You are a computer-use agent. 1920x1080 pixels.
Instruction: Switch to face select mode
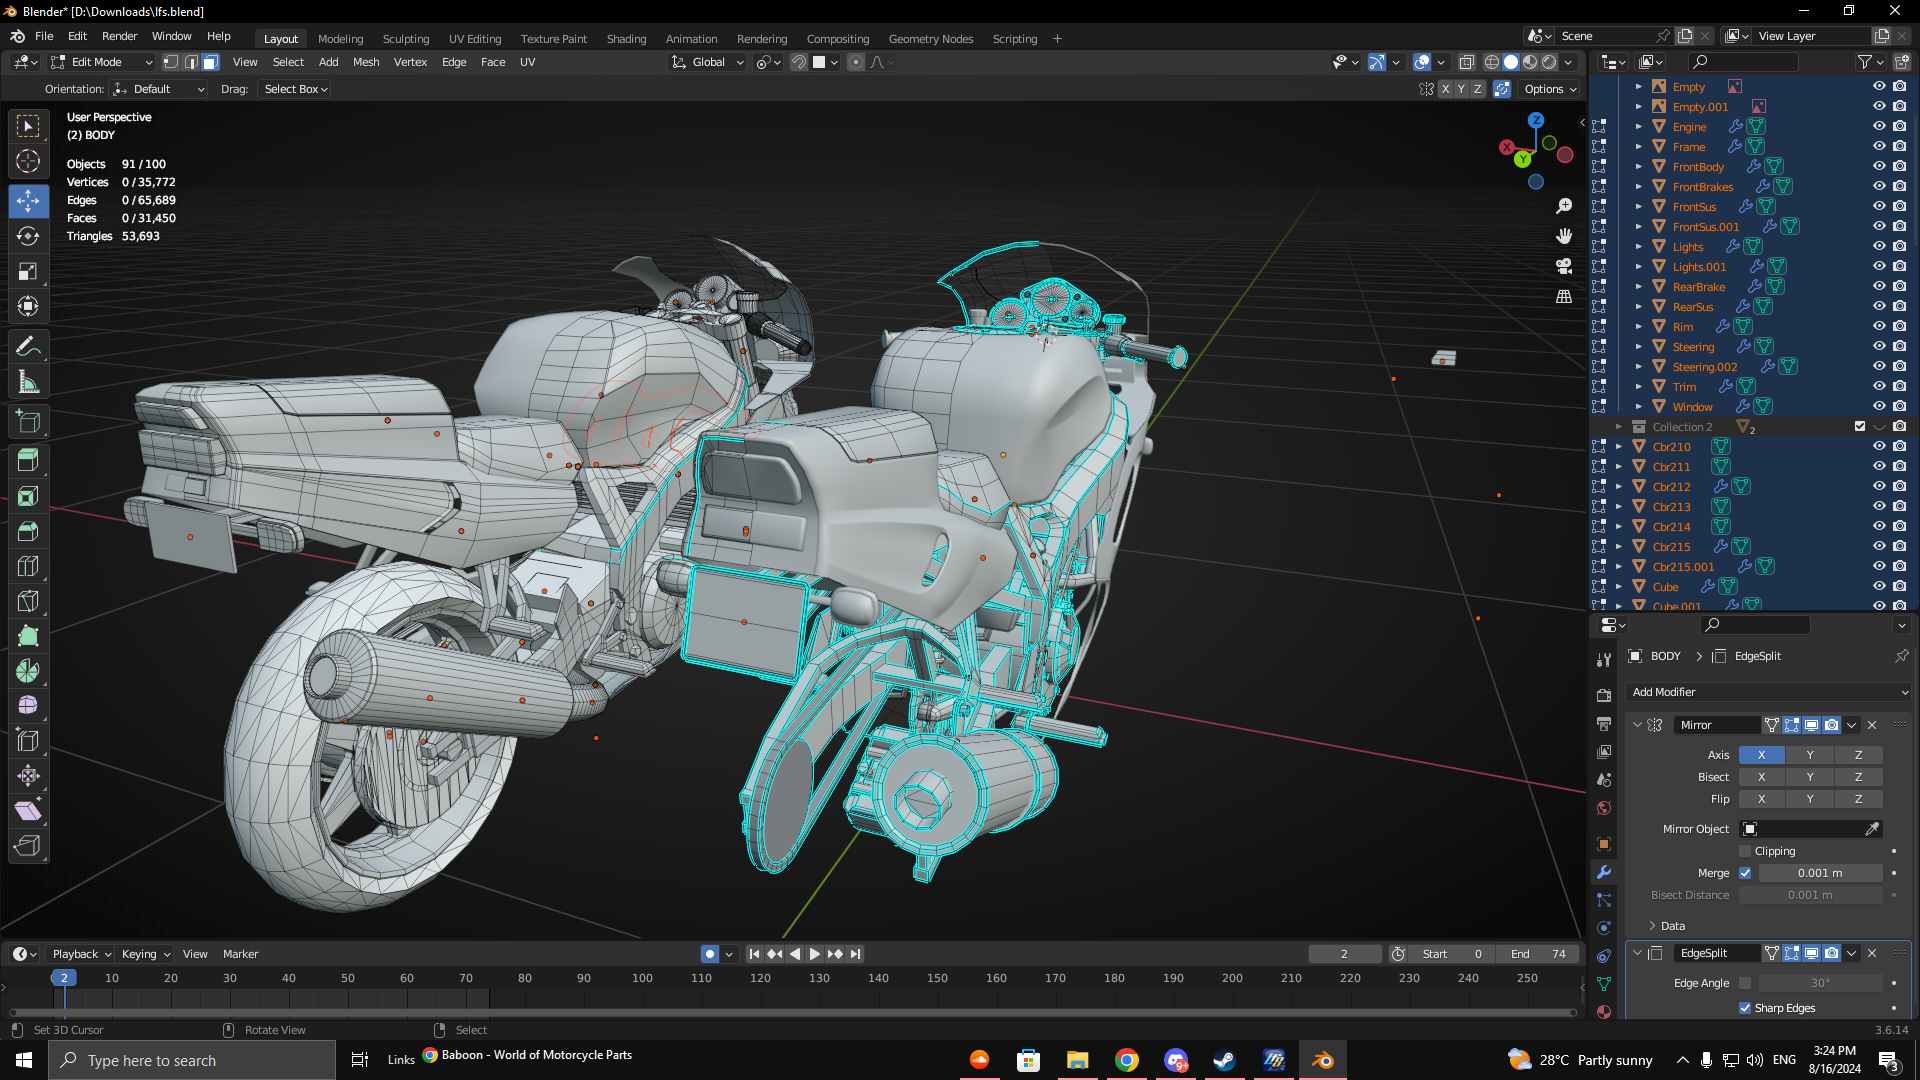[210, 62]
